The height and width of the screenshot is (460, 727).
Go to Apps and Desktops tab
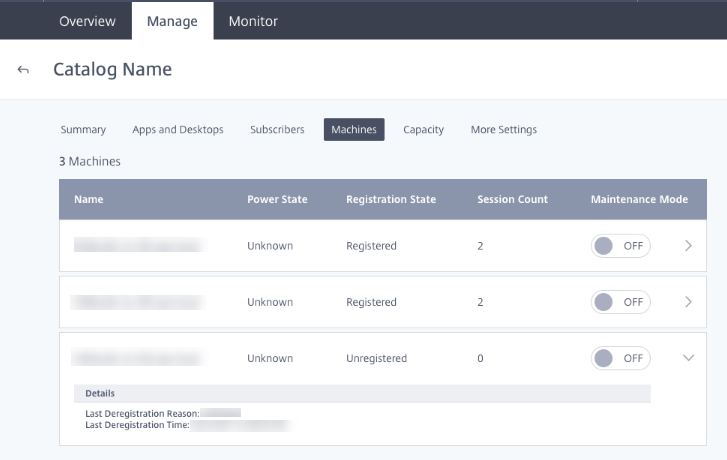(x=178, y=130)
